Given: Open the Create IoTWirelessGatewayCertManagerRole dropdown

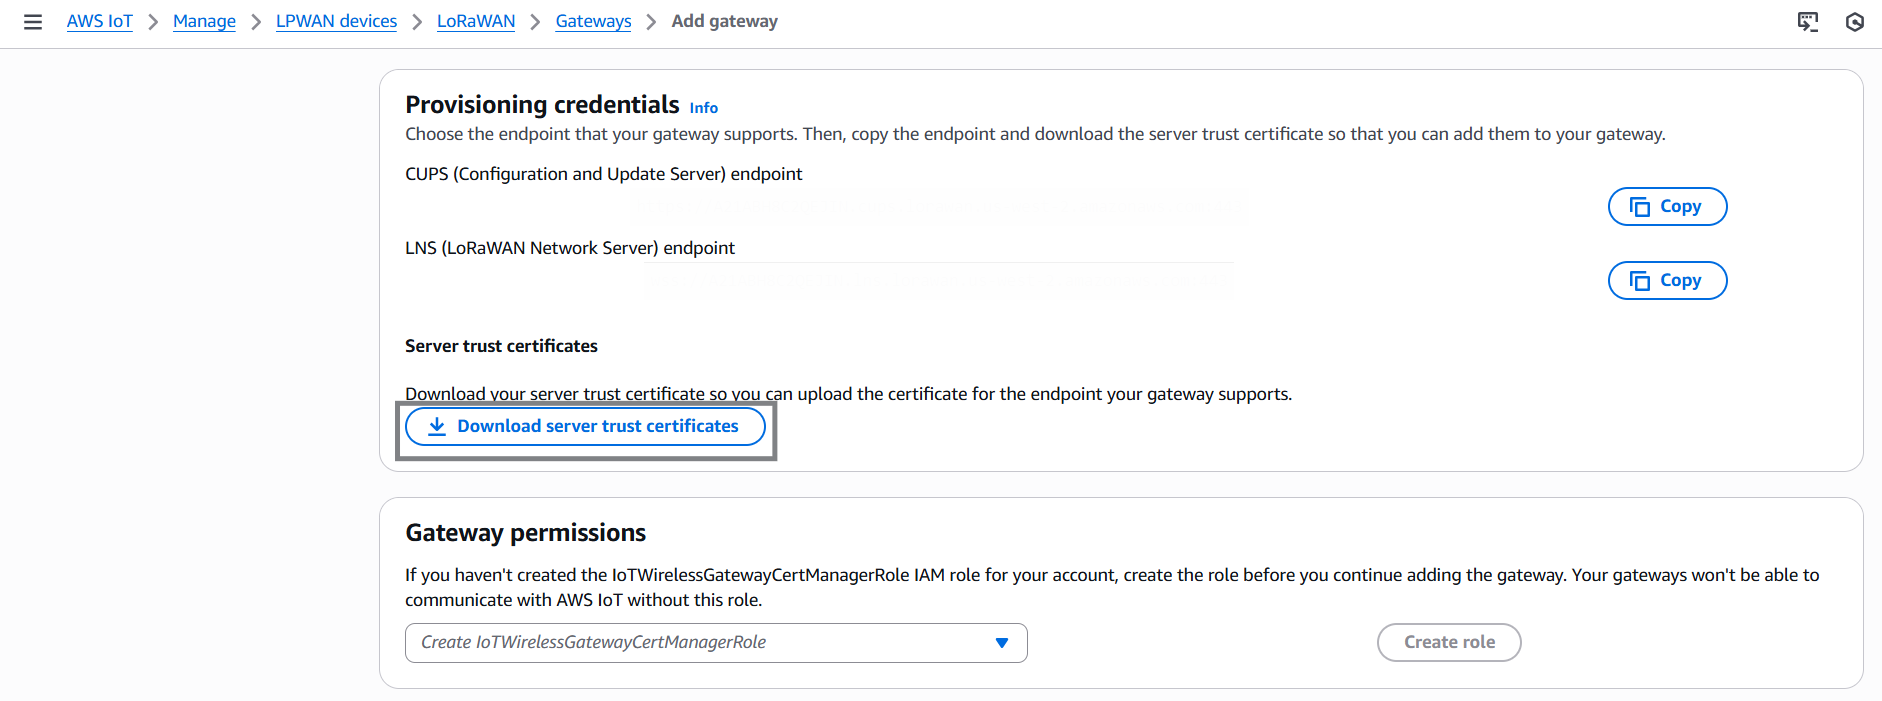Looking at the screenshot, I should (716, 643).
